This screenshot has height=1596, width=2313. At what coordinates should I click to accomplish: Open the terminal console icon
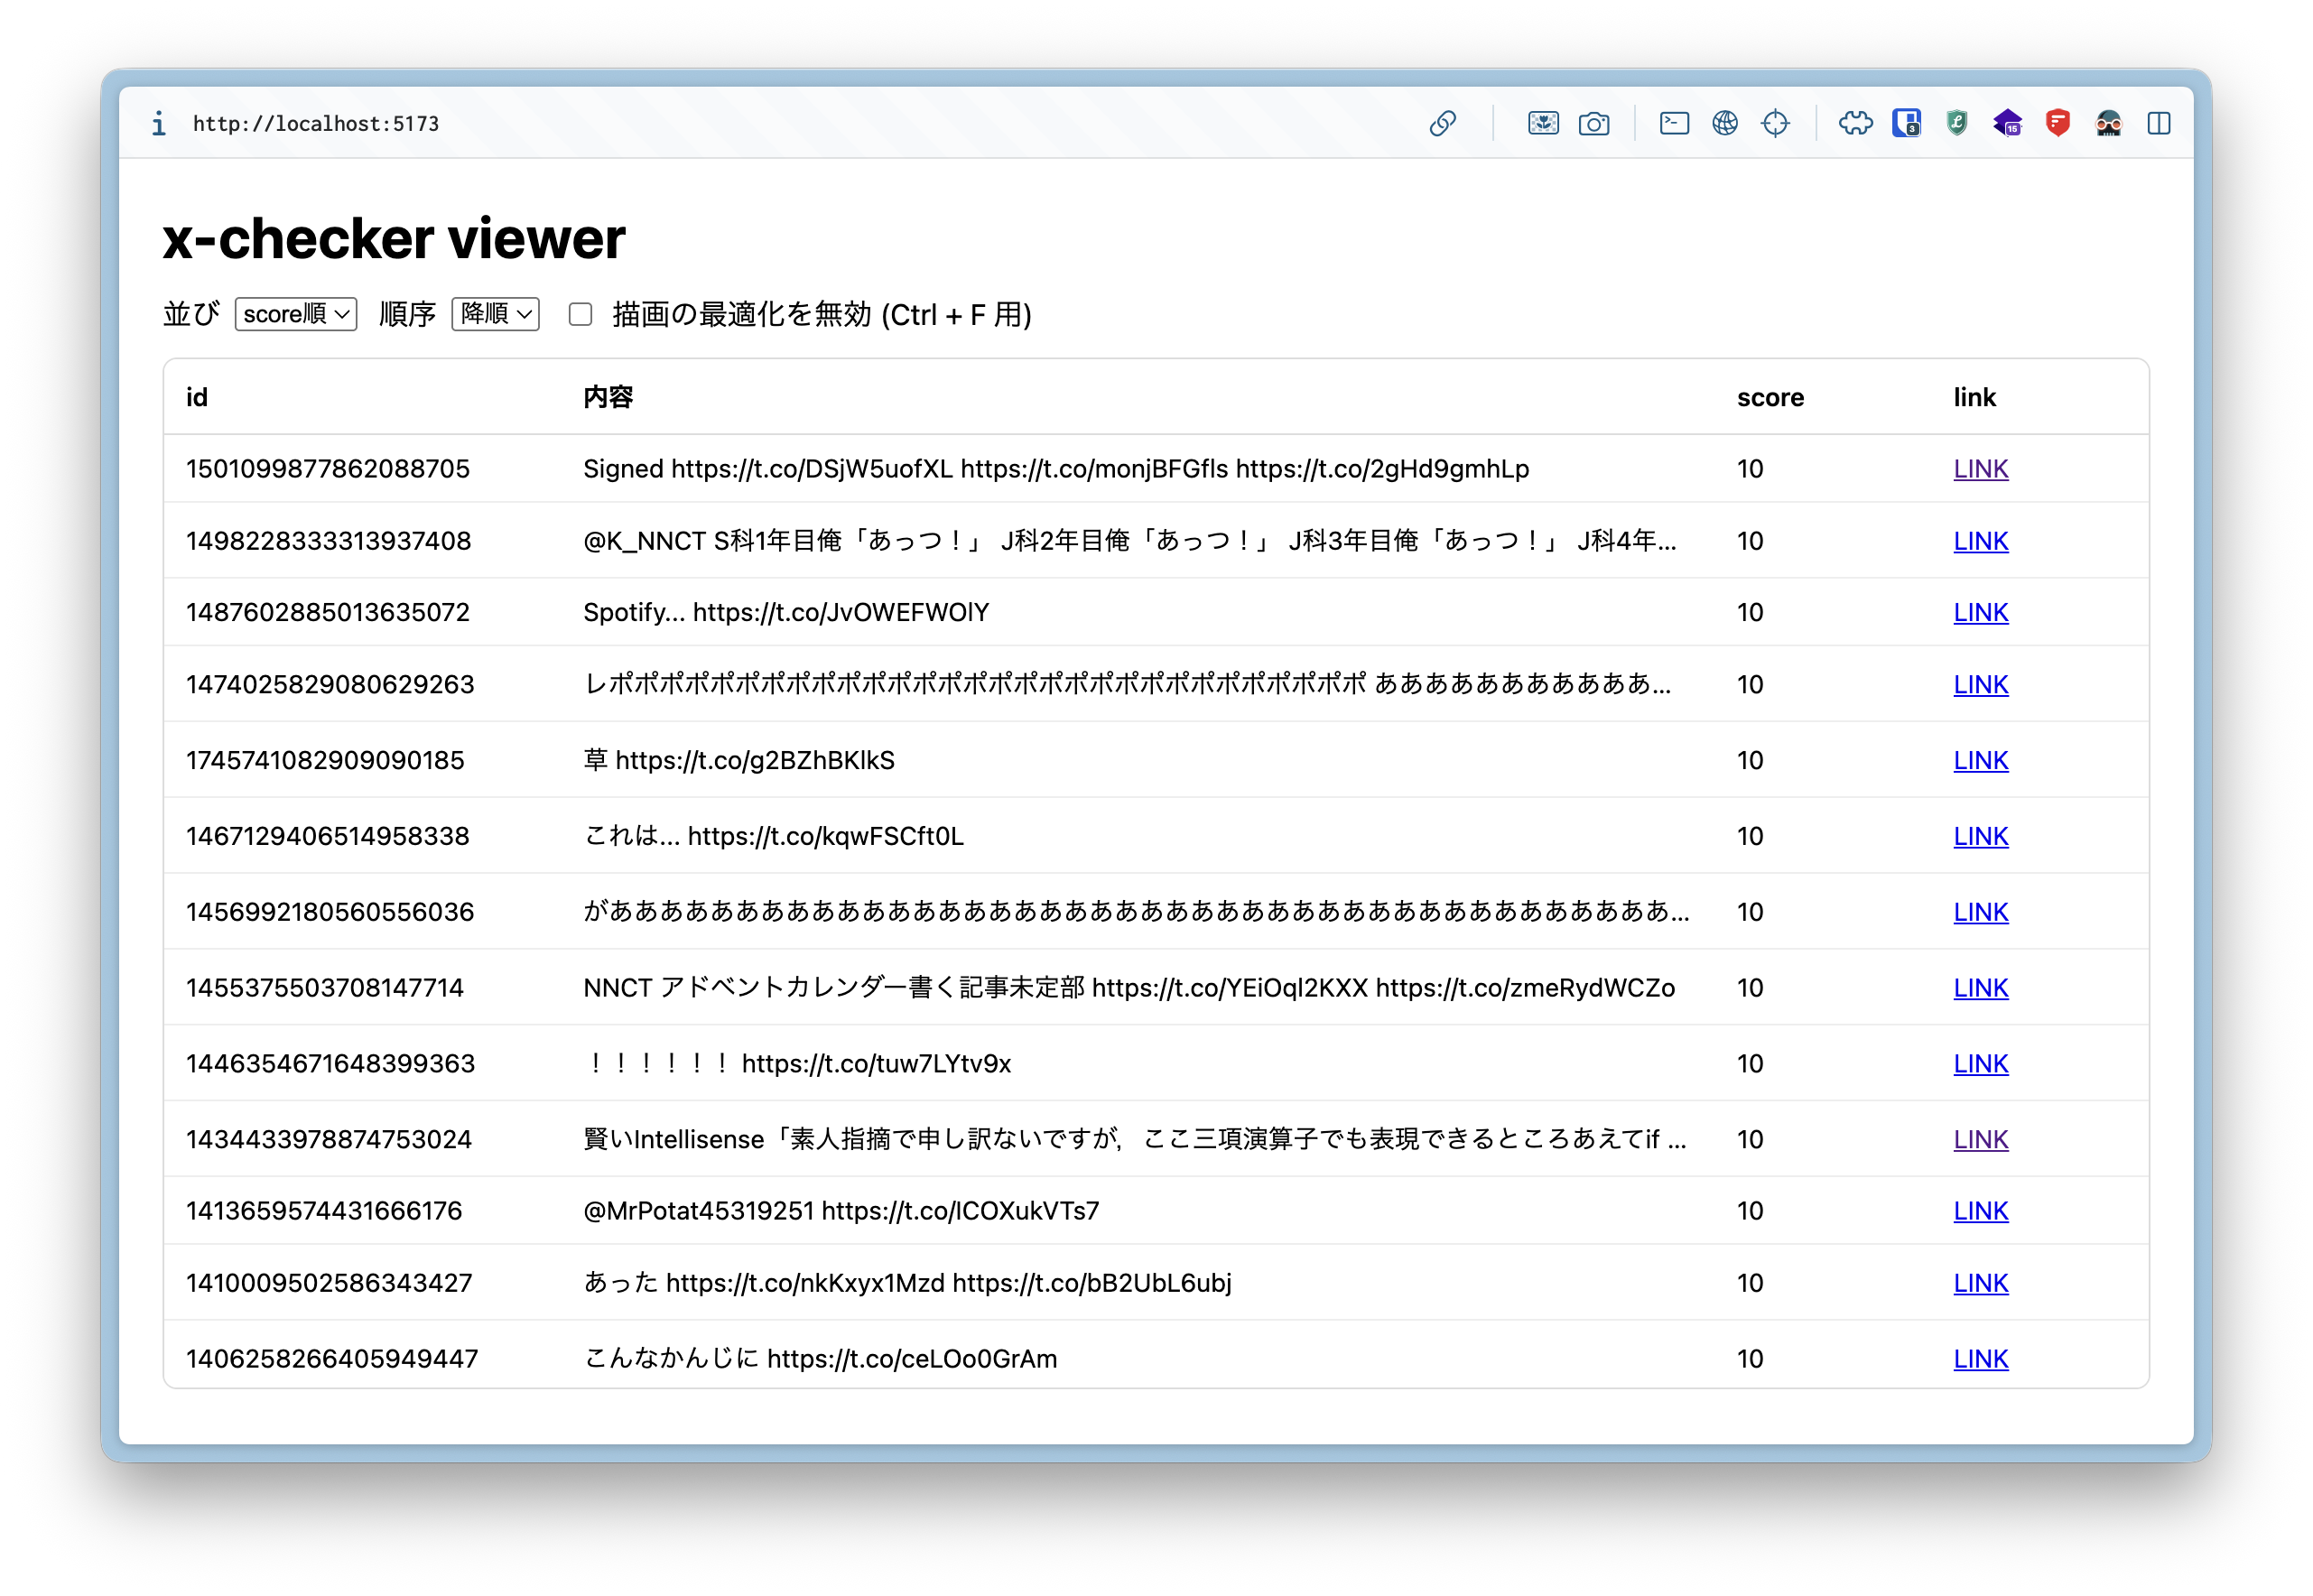coord(1674,123)
